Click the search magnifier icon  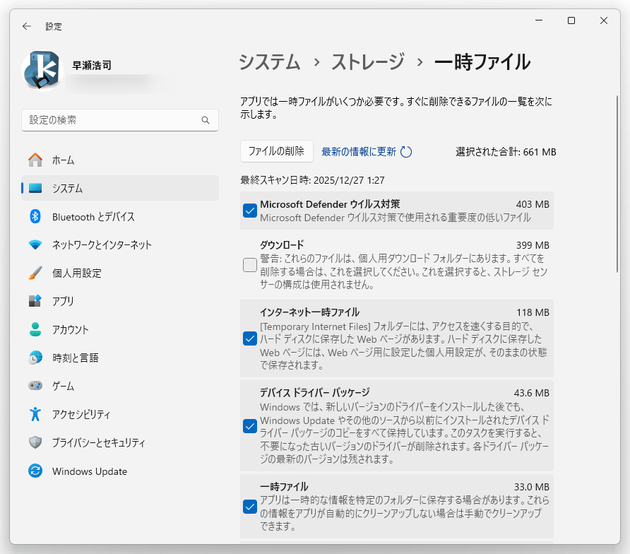pos(205,120)
